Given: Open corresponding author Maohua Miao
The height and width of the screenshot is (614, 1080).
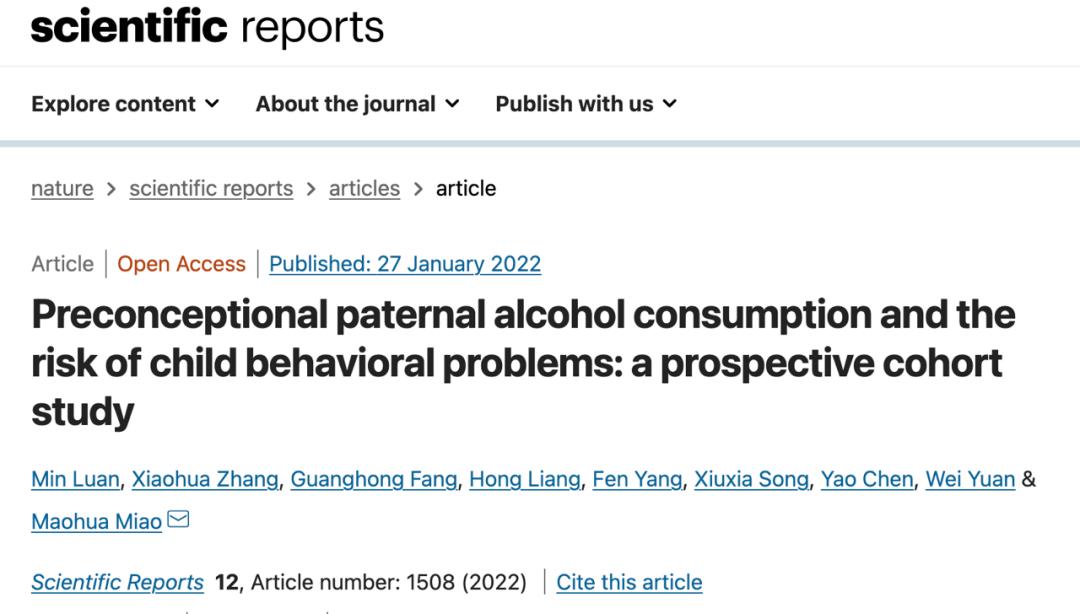Looking at the screenshot, I should tap(96, 522).
